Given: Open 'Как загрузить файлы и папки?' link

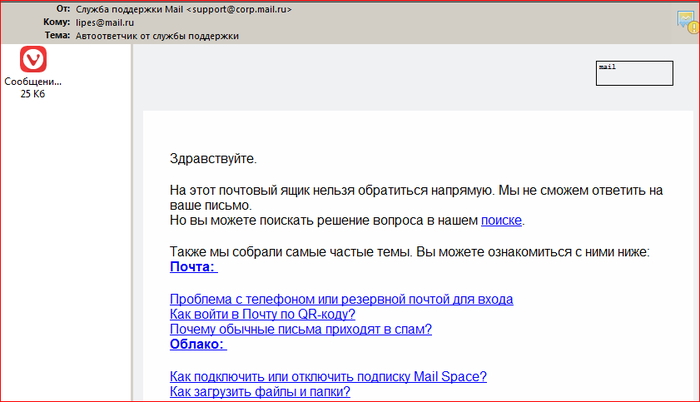Looking at the screenshot, I should point(260,392).
